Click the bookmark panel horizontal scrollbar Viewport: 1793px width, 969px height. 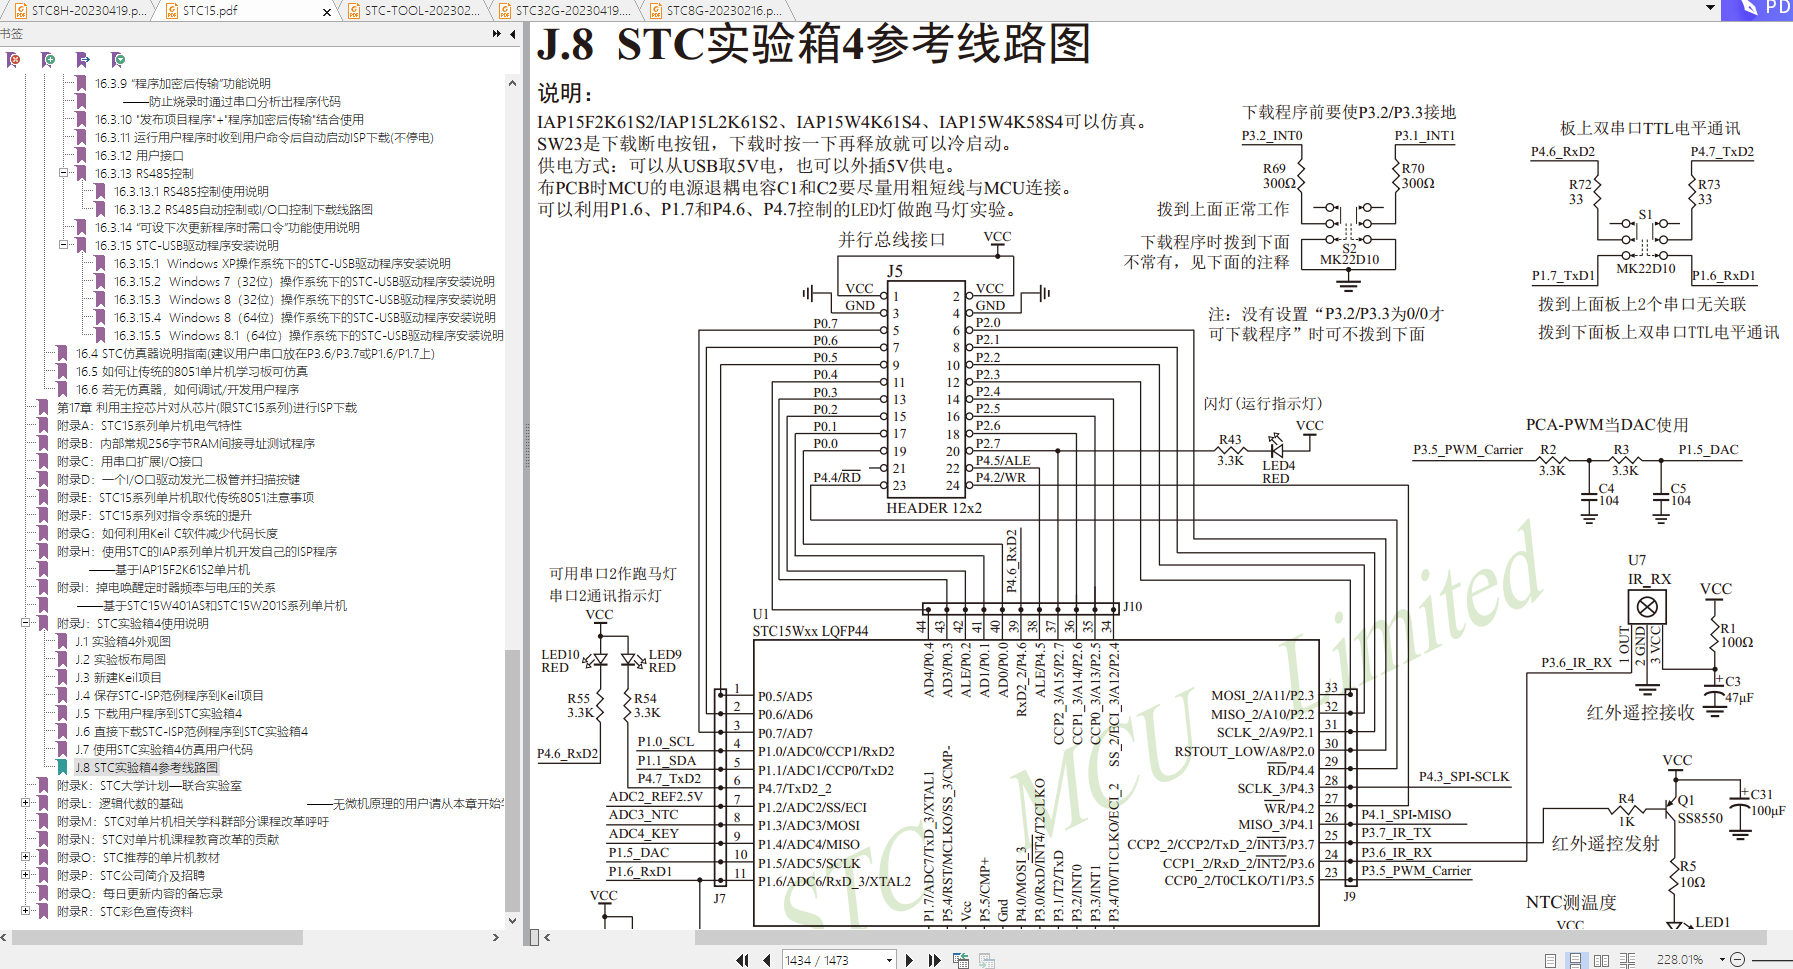[158, 938]
